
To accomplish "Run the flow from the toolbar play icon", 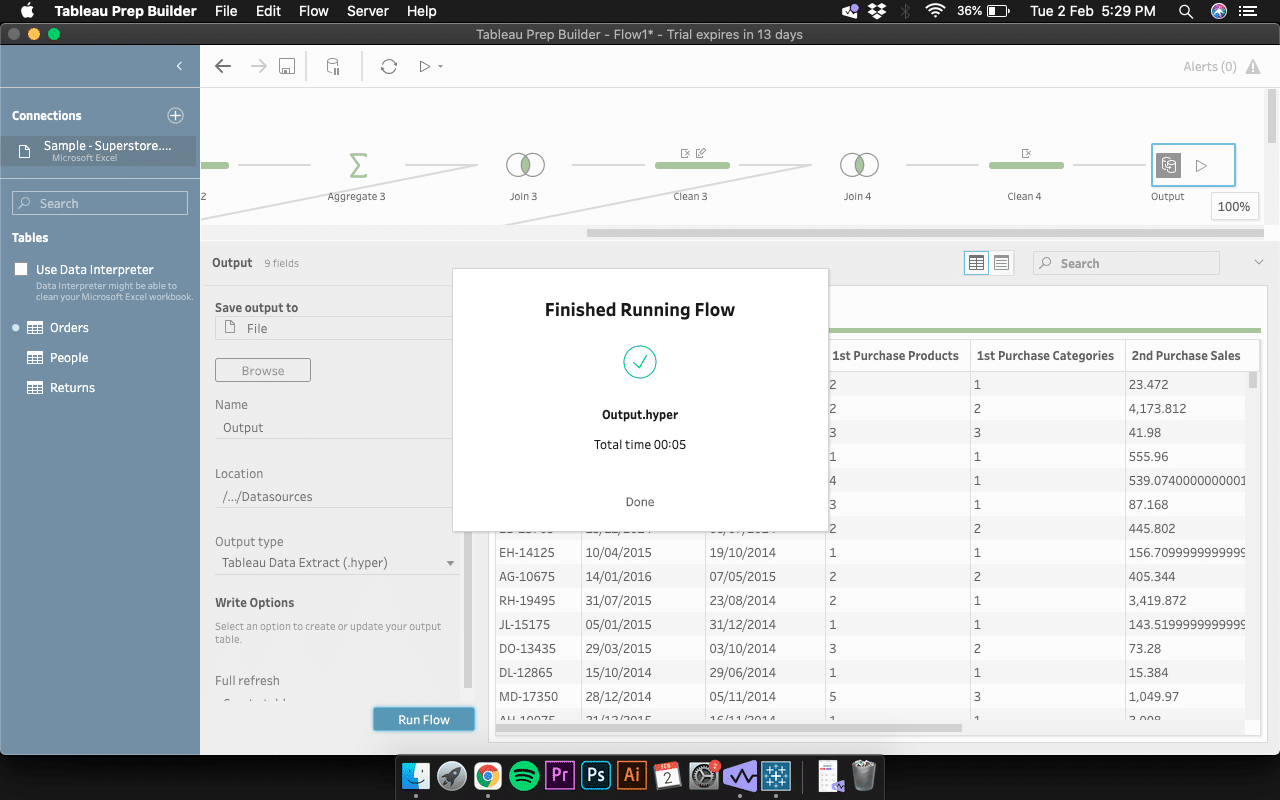I will tap(424, 67).
